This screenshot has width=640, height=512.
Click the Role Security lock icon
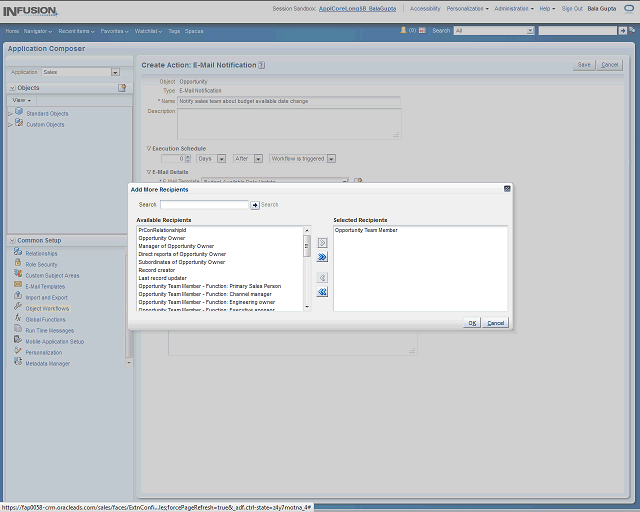click(18, 264)
